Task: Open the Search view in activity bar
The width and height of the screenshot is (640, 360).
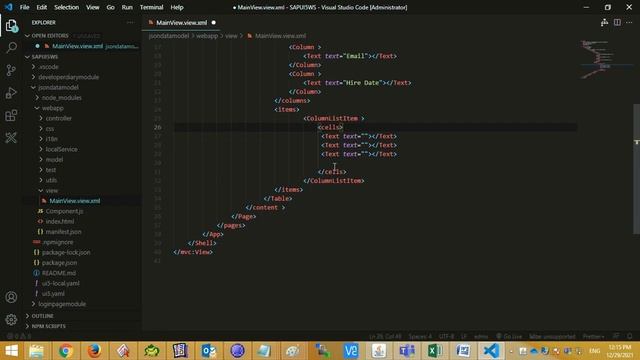Action: [11, 48]
